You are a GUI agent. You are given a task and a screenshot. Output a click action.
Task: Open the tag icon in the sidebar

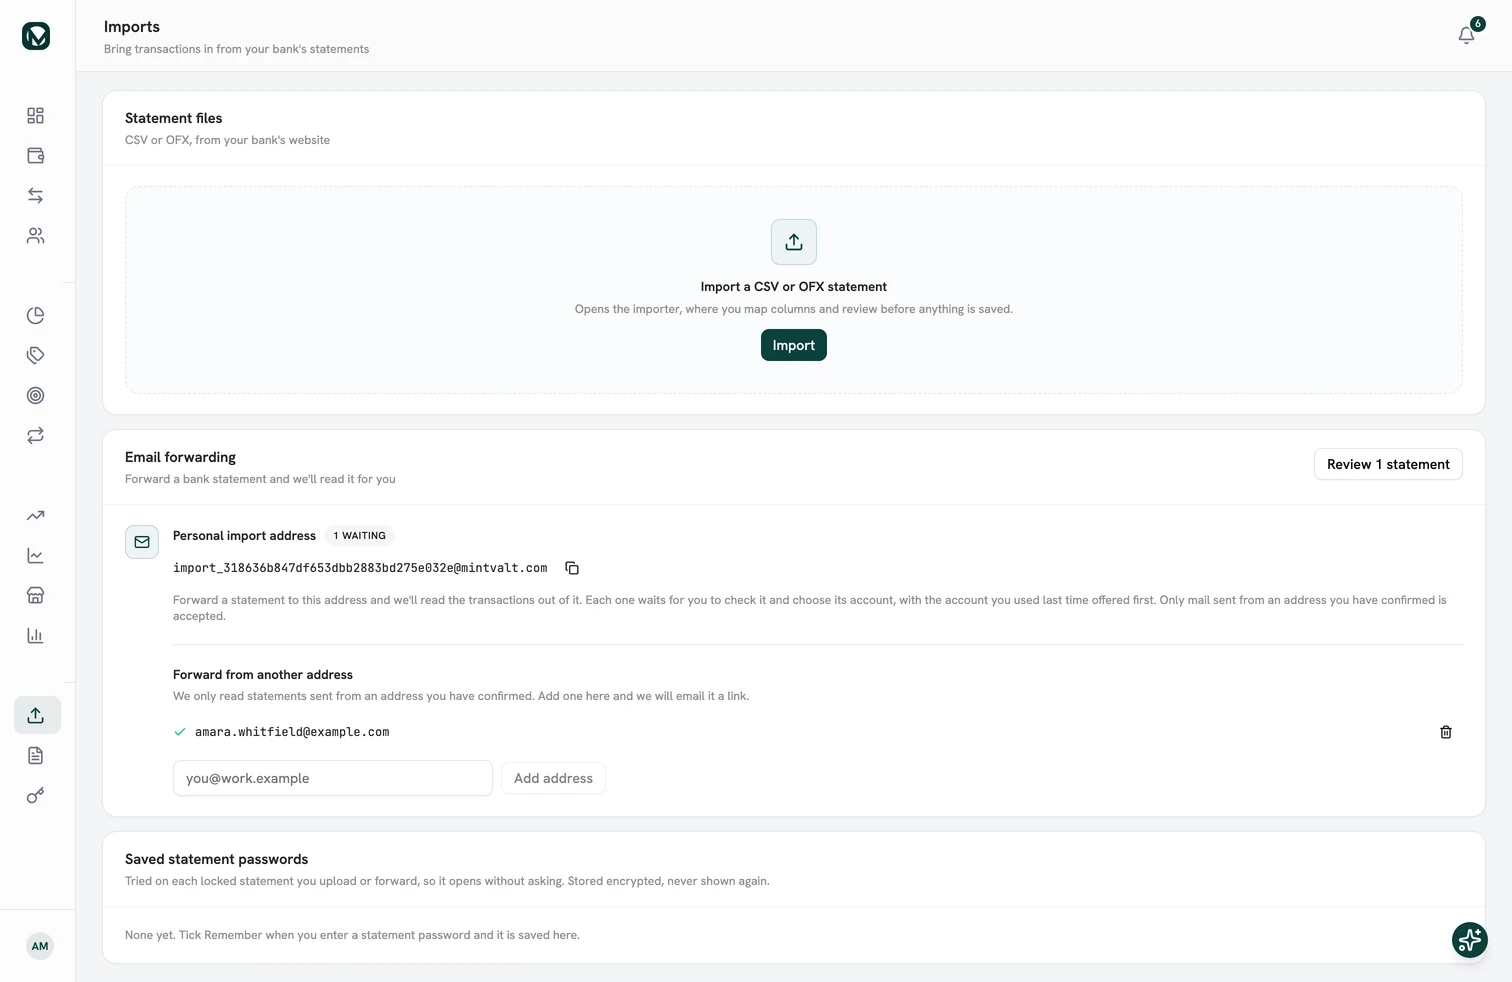click(x=36, y=356)
